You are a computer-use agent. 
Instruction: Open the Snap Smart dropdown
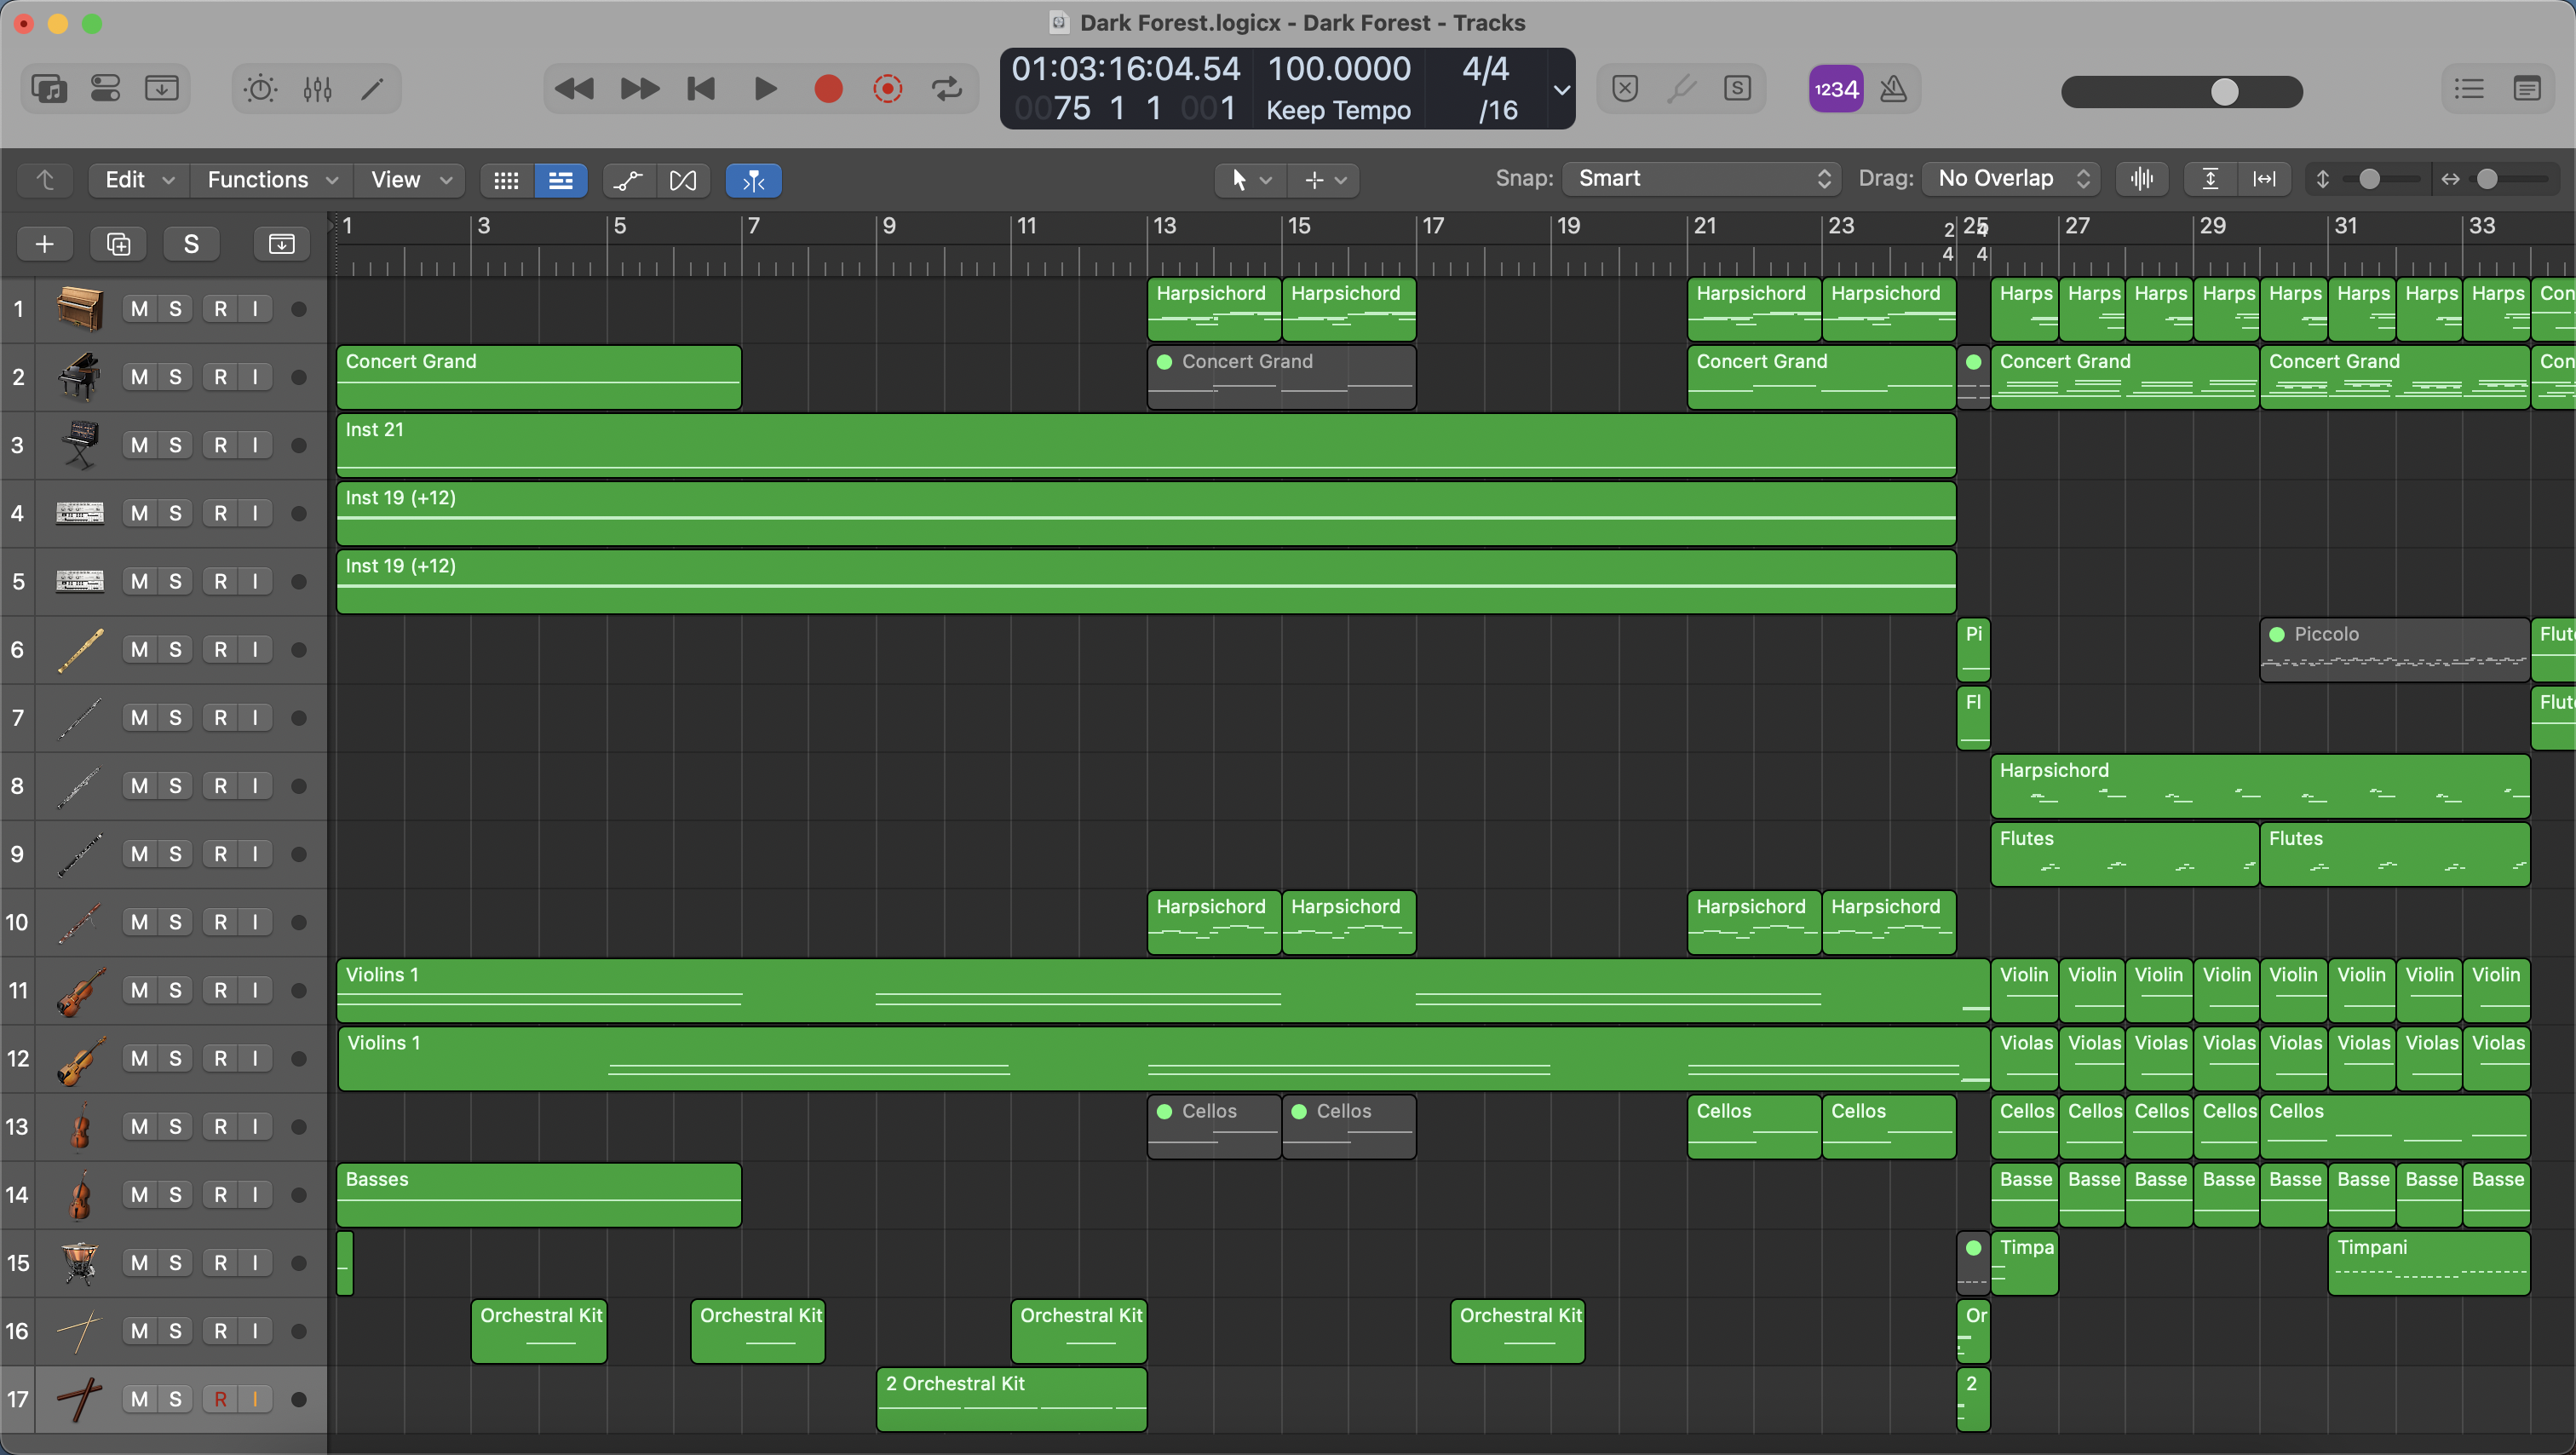click(x=1700, y=179)
